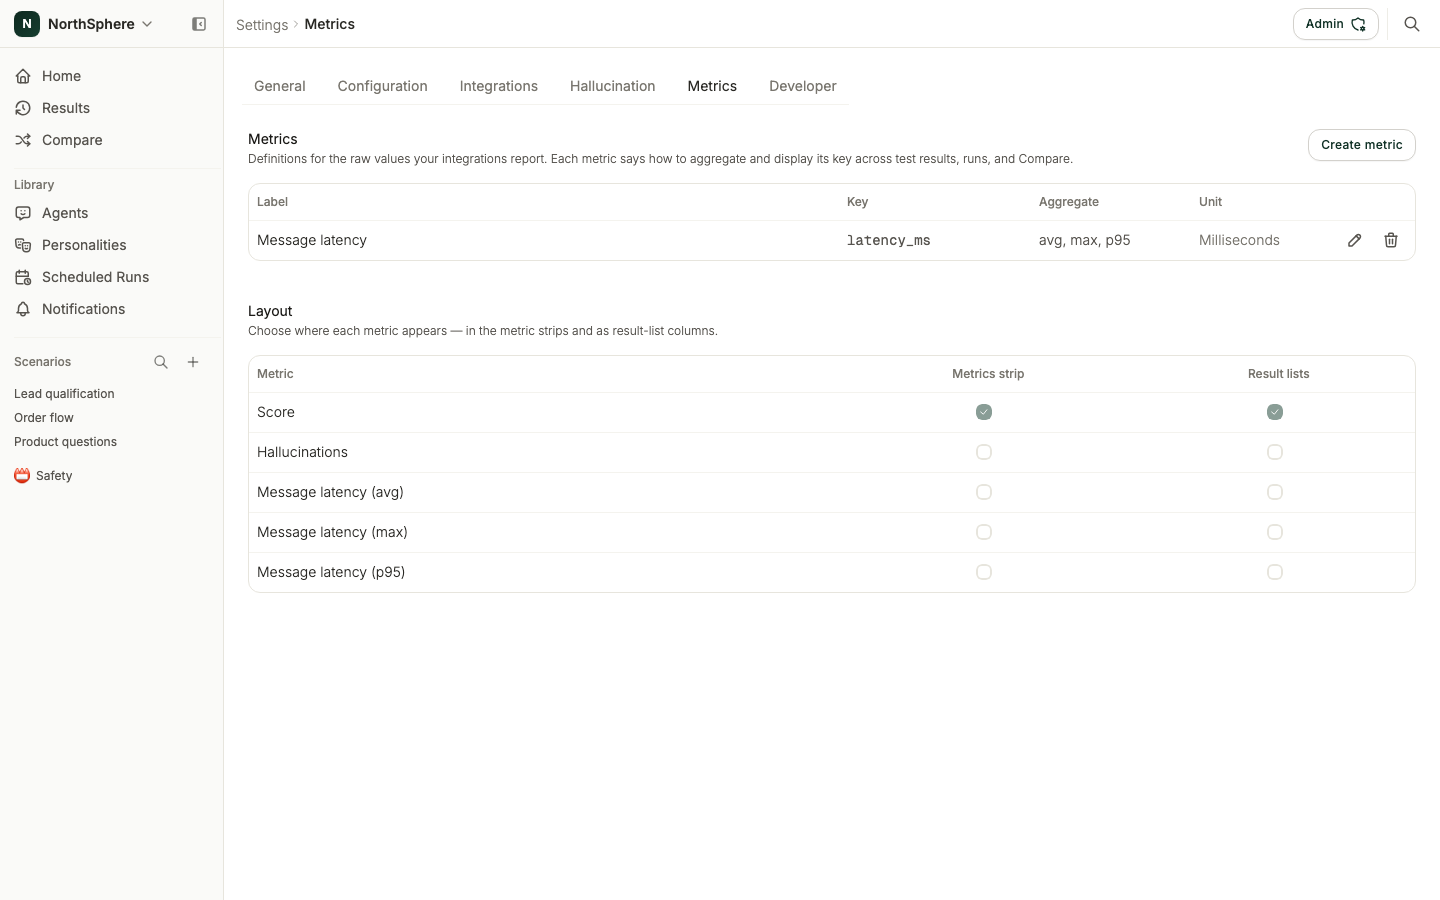The height and width of the screenshot is (900, 1440).
Task: Switch to Configuration tab
Action: tap(383, 86)
